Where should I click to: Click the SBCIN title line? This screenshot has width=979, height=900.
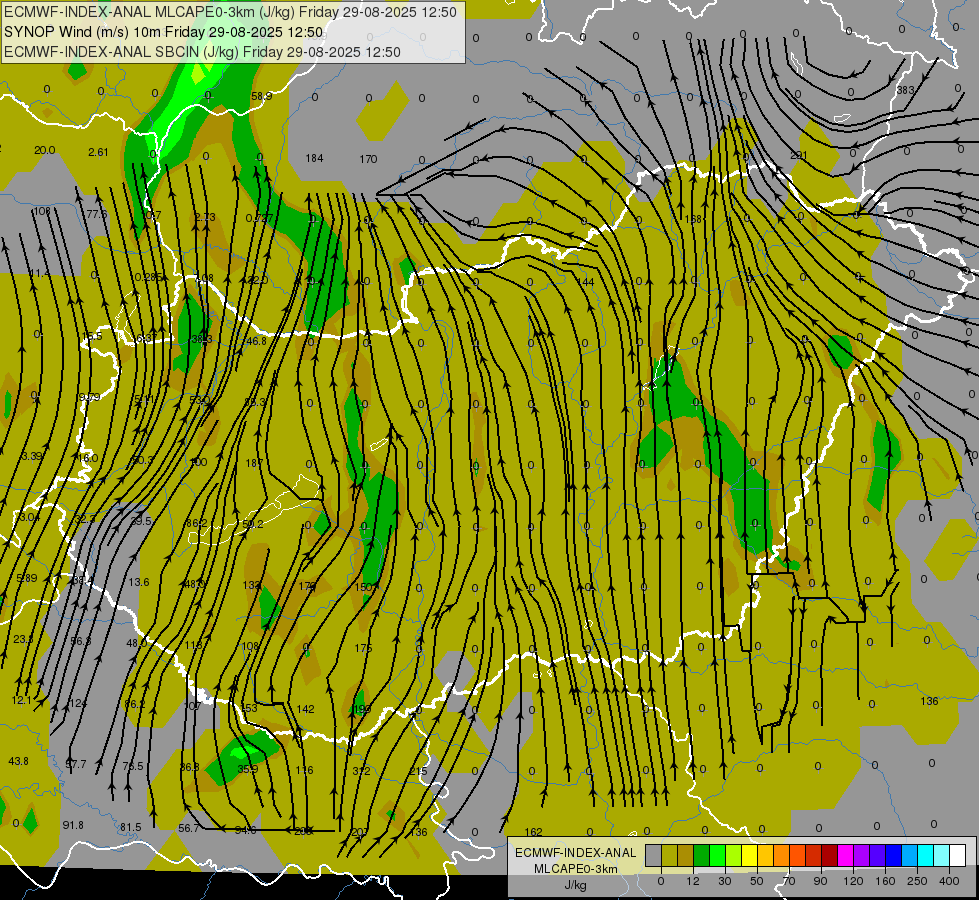202,52
